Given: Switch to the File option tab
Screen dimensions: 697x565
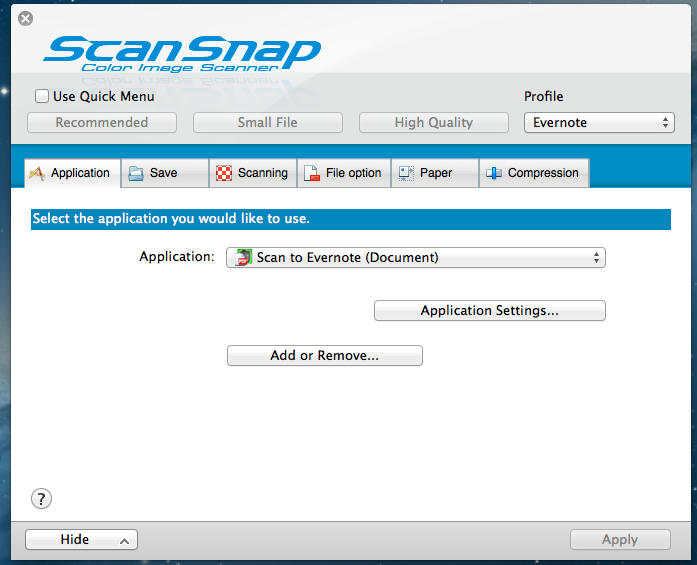Looking at the screenshot, I should (344, 173).
